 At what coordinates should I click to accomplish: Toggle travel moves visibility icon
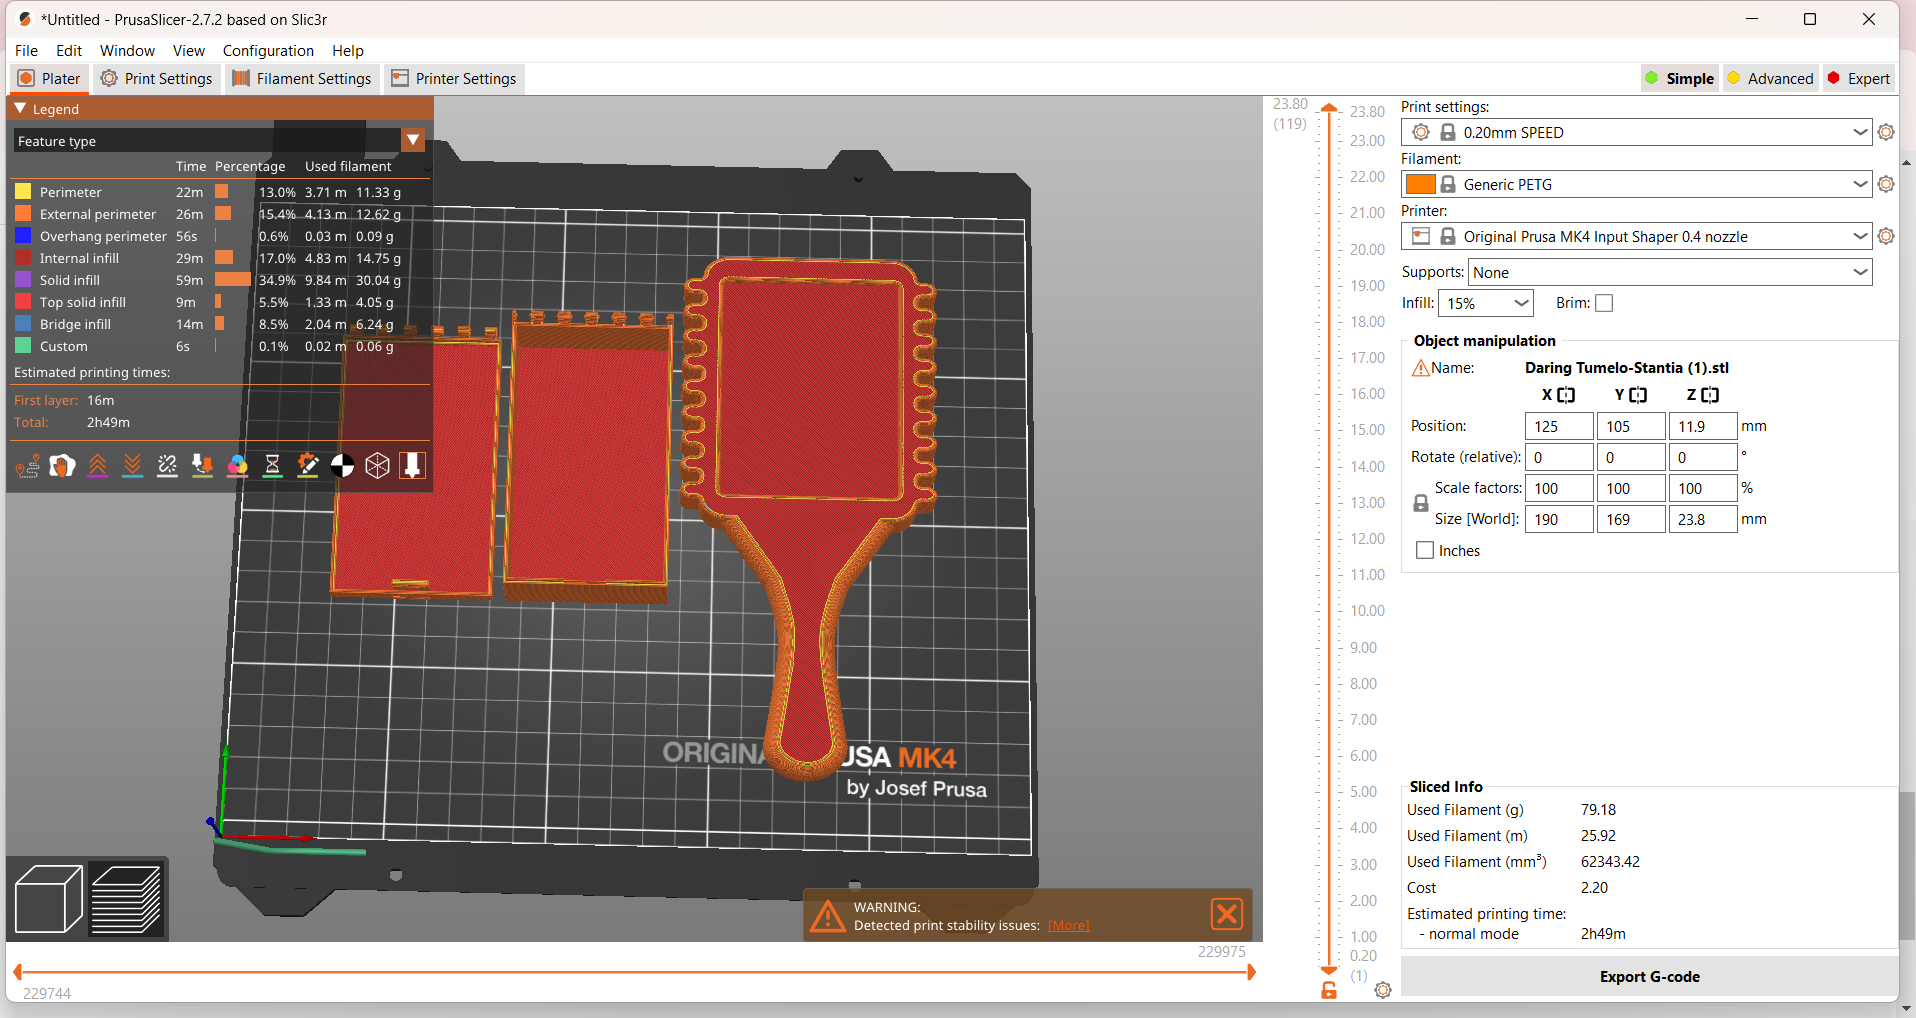(28, 466)
